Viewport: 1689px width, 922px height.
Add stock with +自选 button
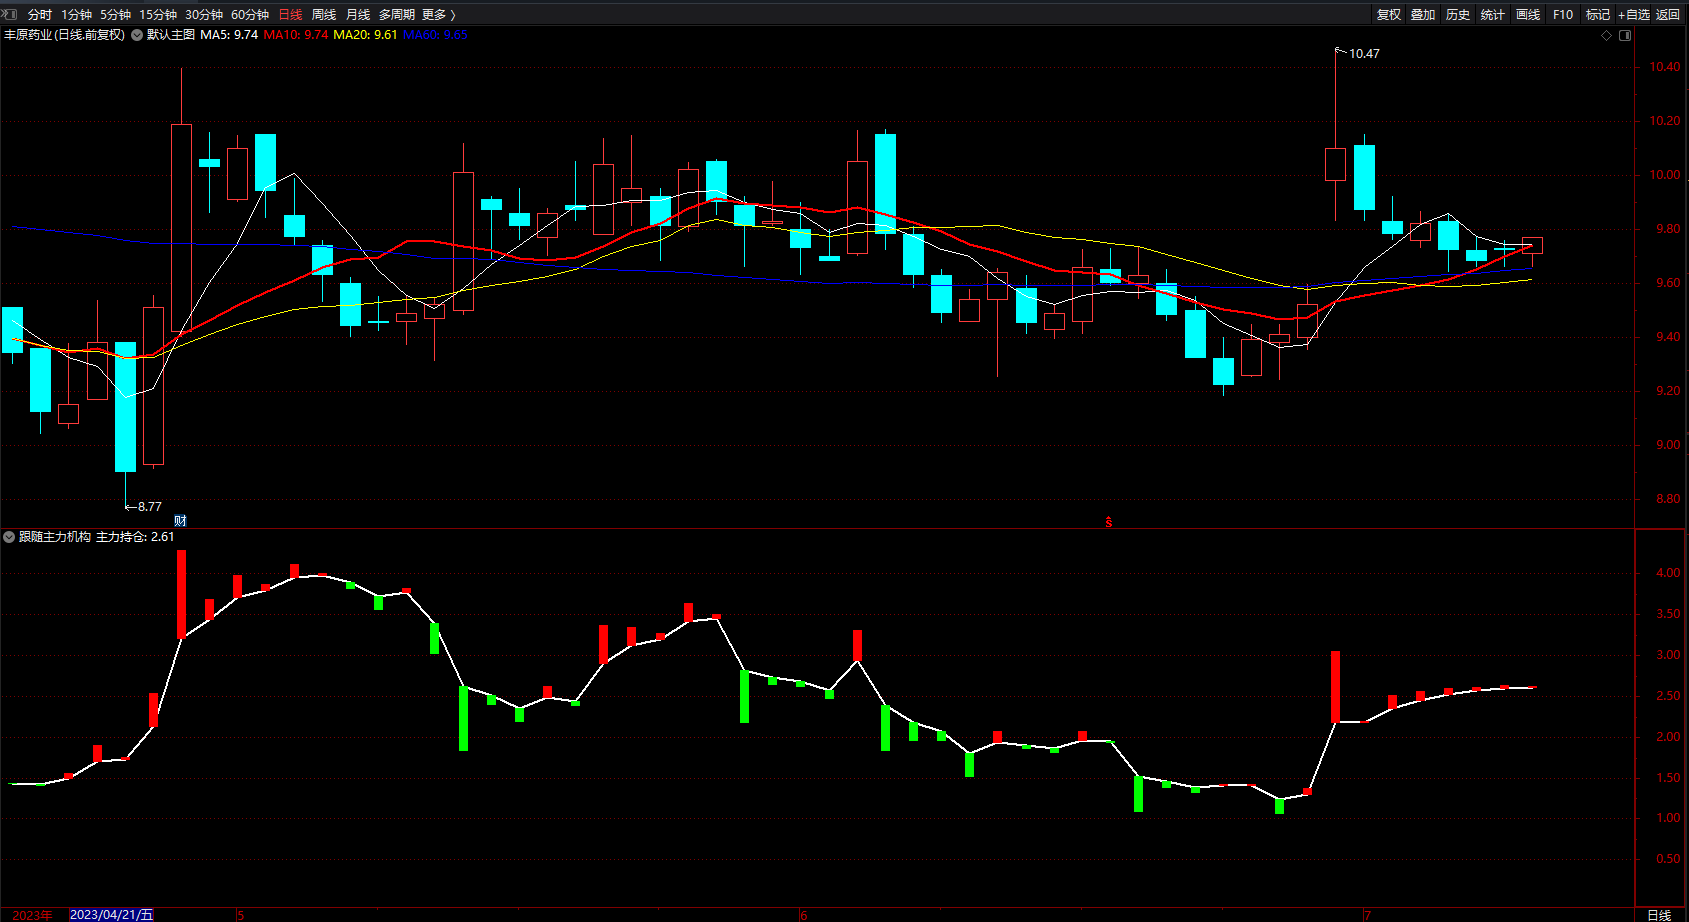tap(1633, 14)
